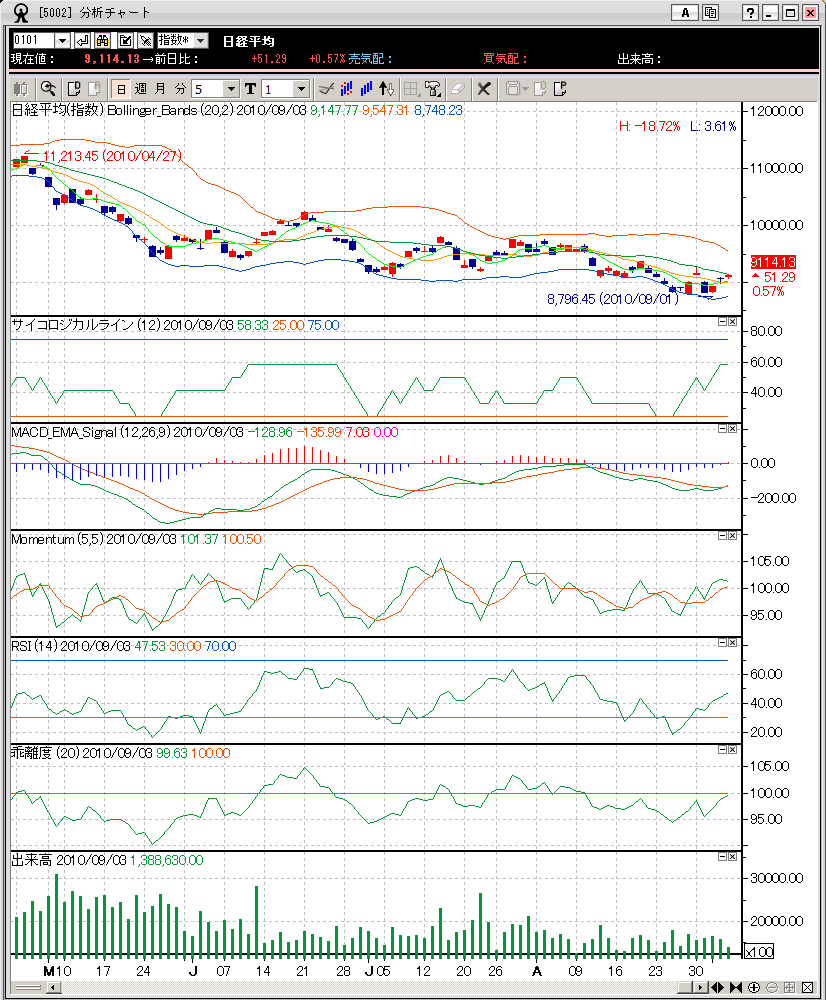Click the binoculars search icon
Image resolution: width=826 pixels, height=1000 pixels.
pyautogui.click(x=102, y=41)
